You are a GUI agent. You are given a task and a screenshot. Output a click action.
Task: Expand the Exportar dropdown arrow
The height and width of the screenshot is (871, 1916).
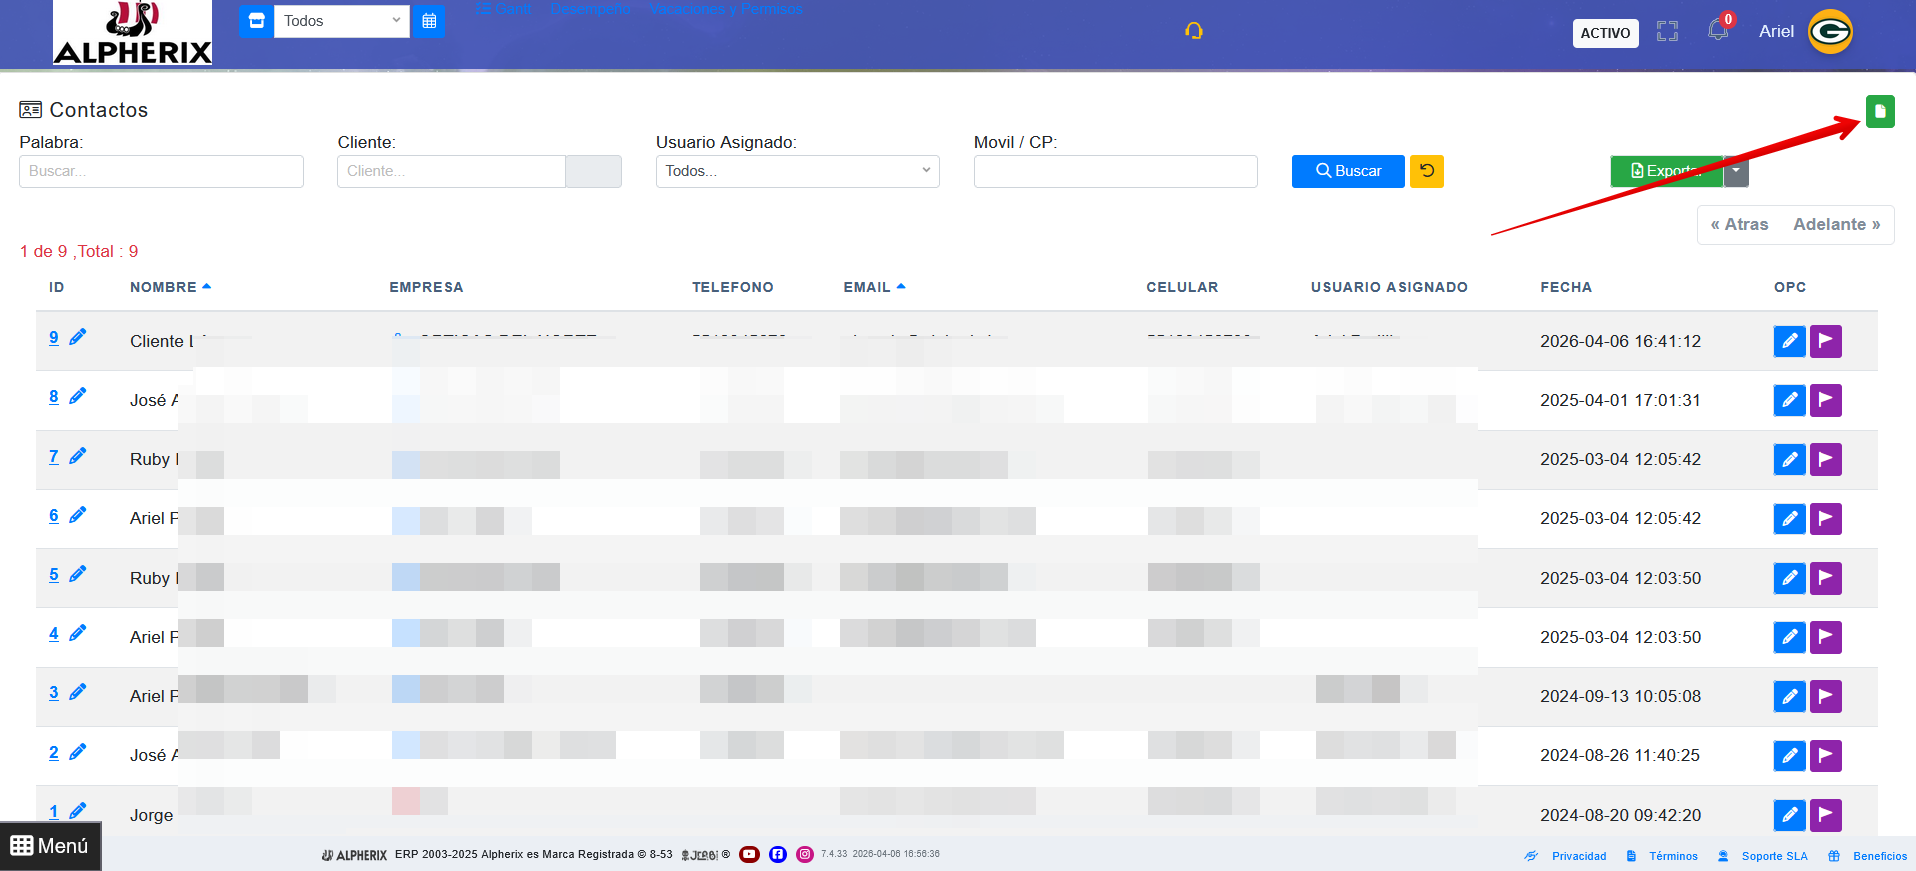click(1736, 171)
